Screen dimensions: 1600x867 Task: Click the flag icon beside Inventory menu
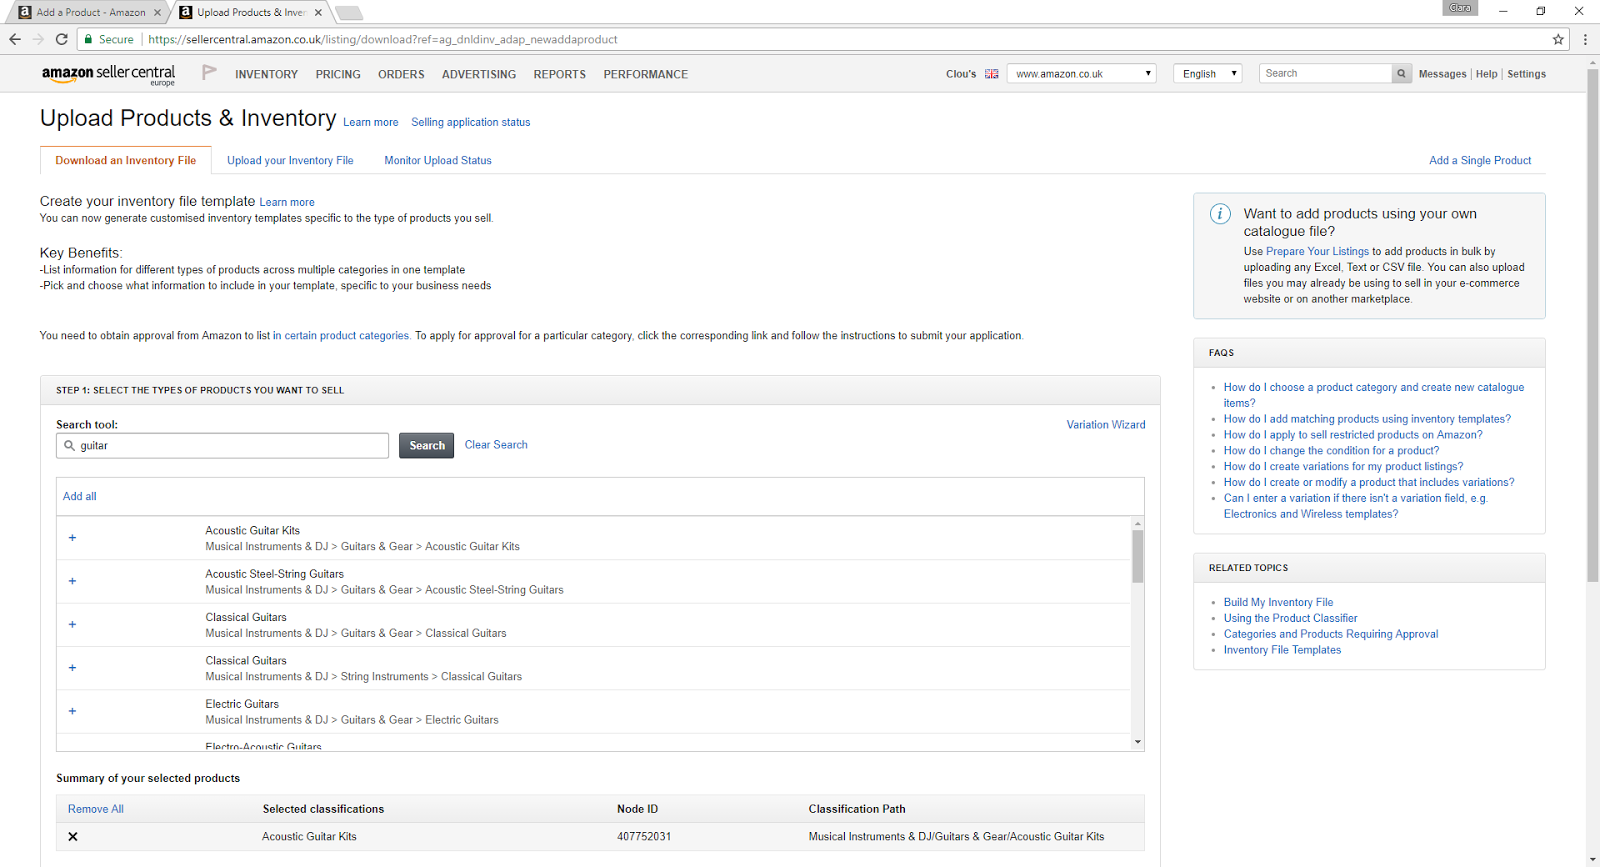[x=209, y=73]
